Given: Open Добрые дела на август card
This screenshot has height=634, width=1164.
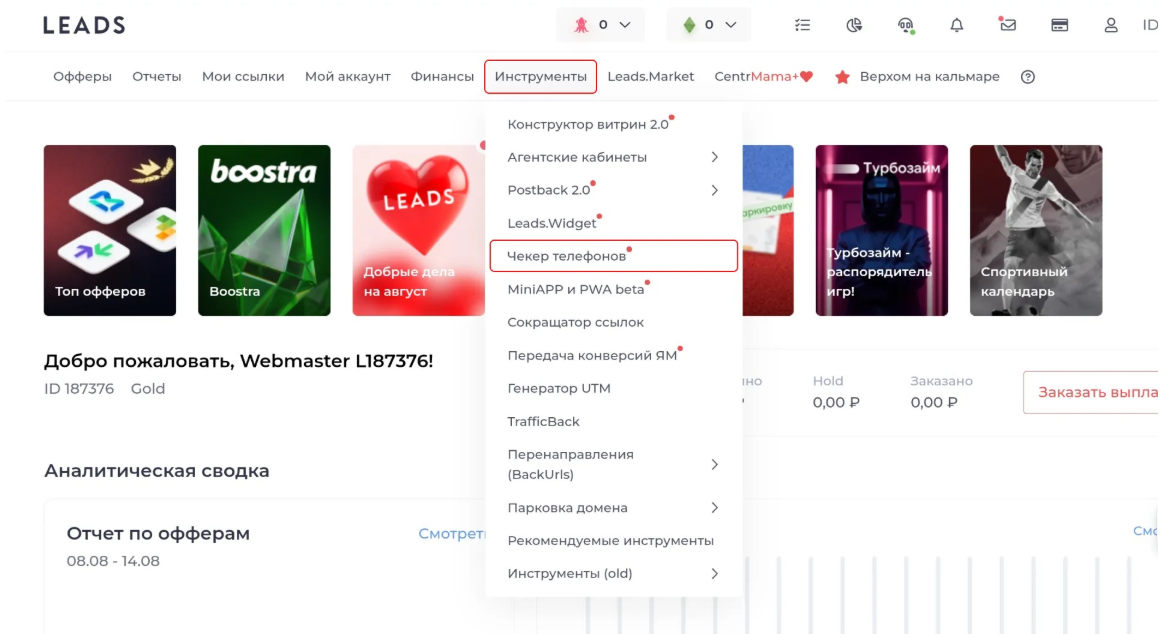Looking at the screenshot, I should point(419,230).
